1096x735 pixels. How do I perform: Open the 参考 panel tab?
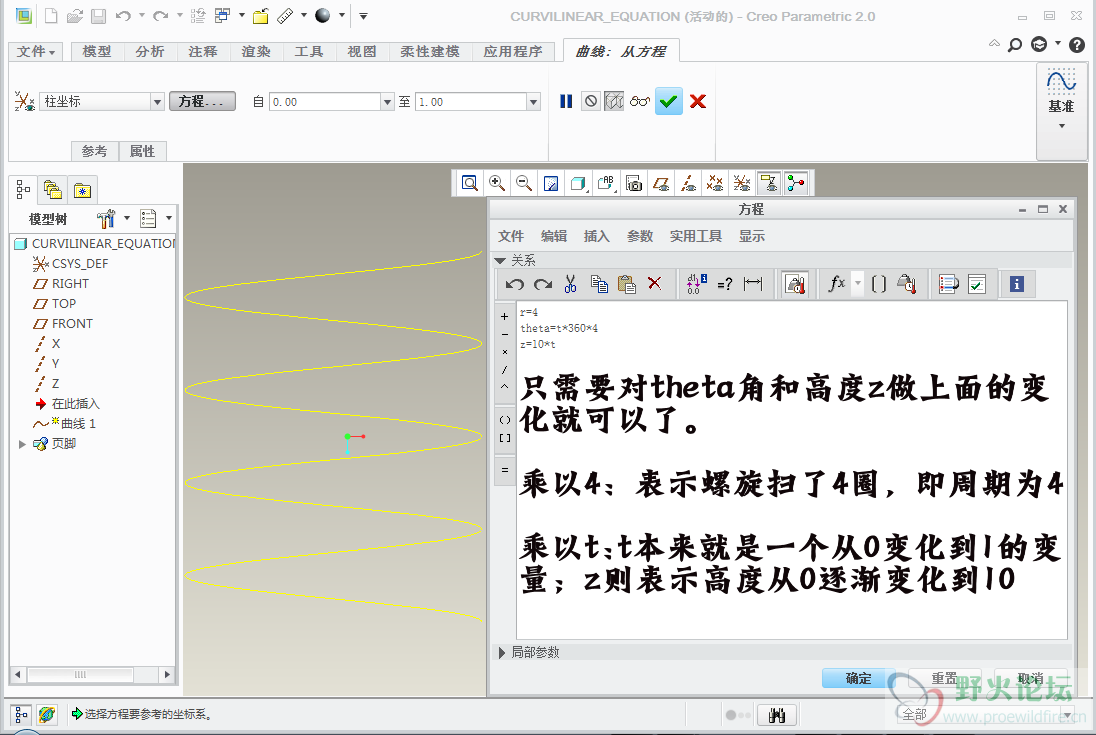pyautogui.click(x=94, y=151)
